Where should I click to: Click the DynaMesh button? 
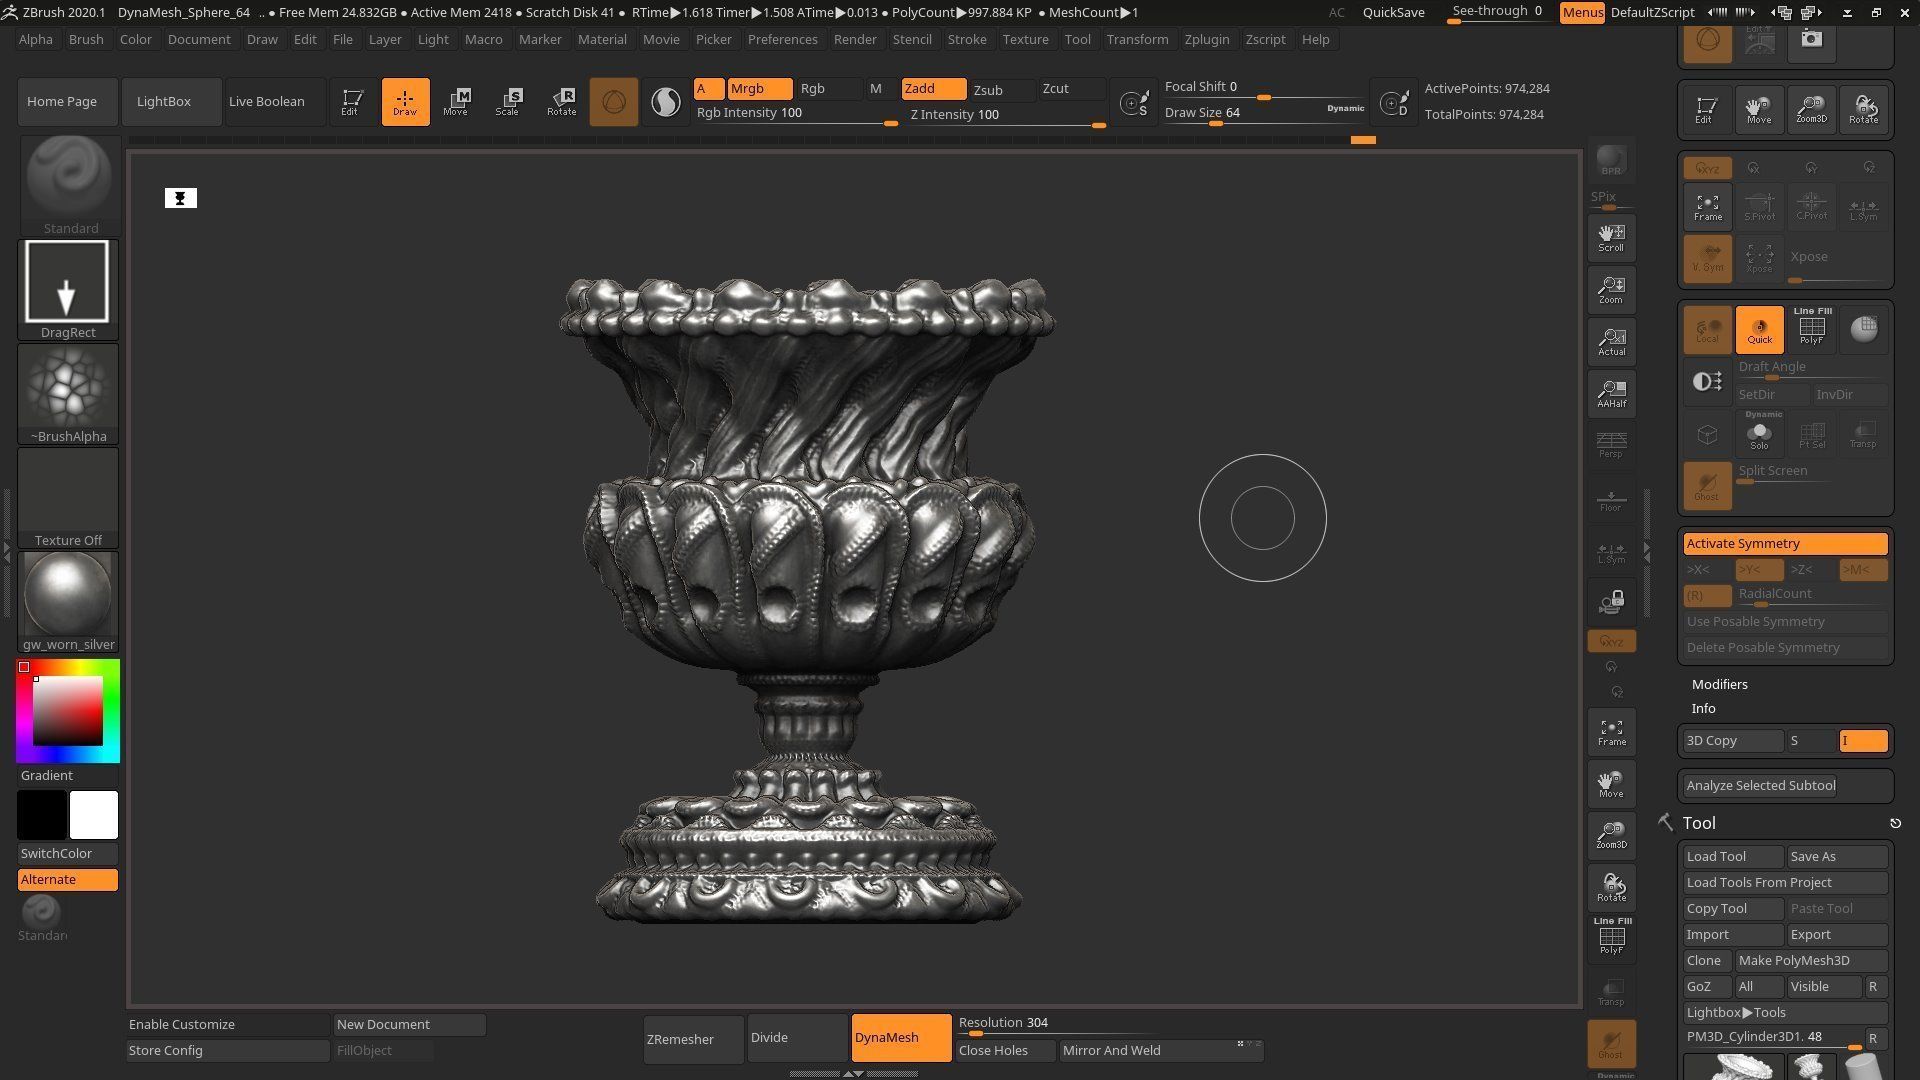pos(901,1038)
